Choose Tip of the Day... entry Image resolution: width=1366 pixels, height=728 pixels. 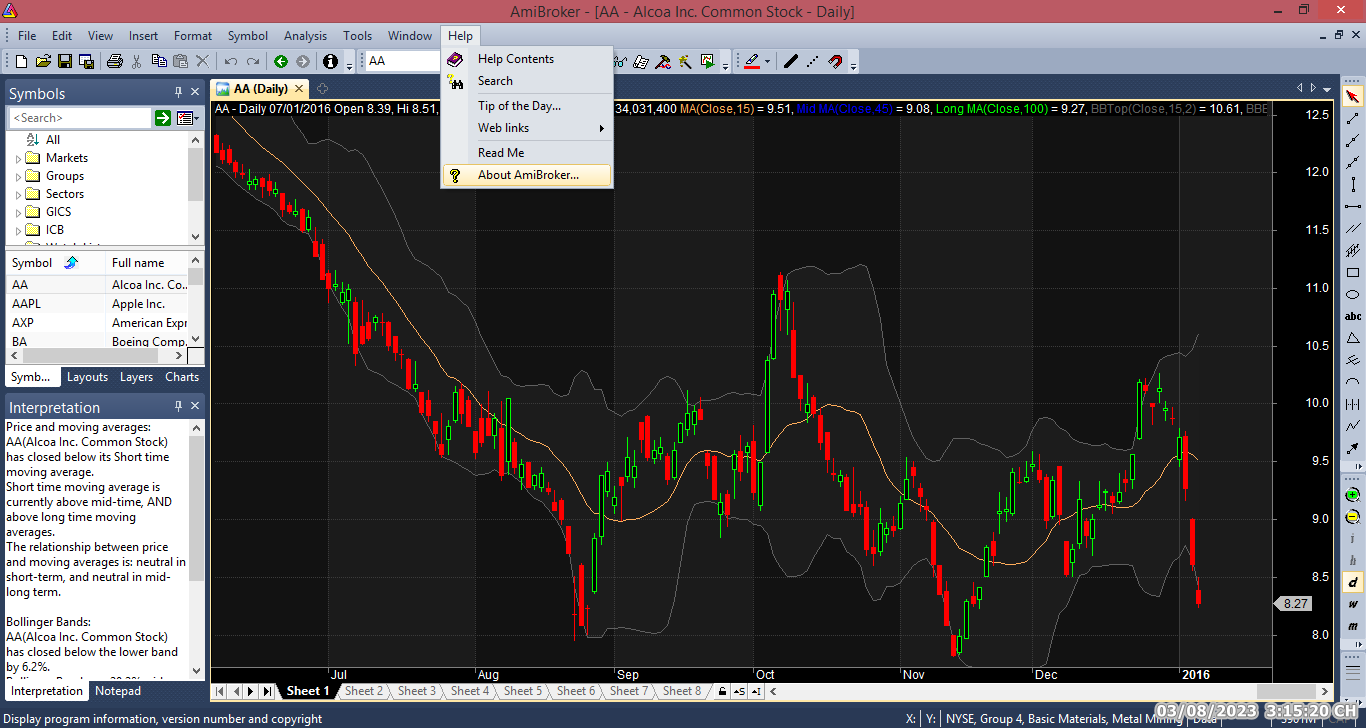click(527, 106)
